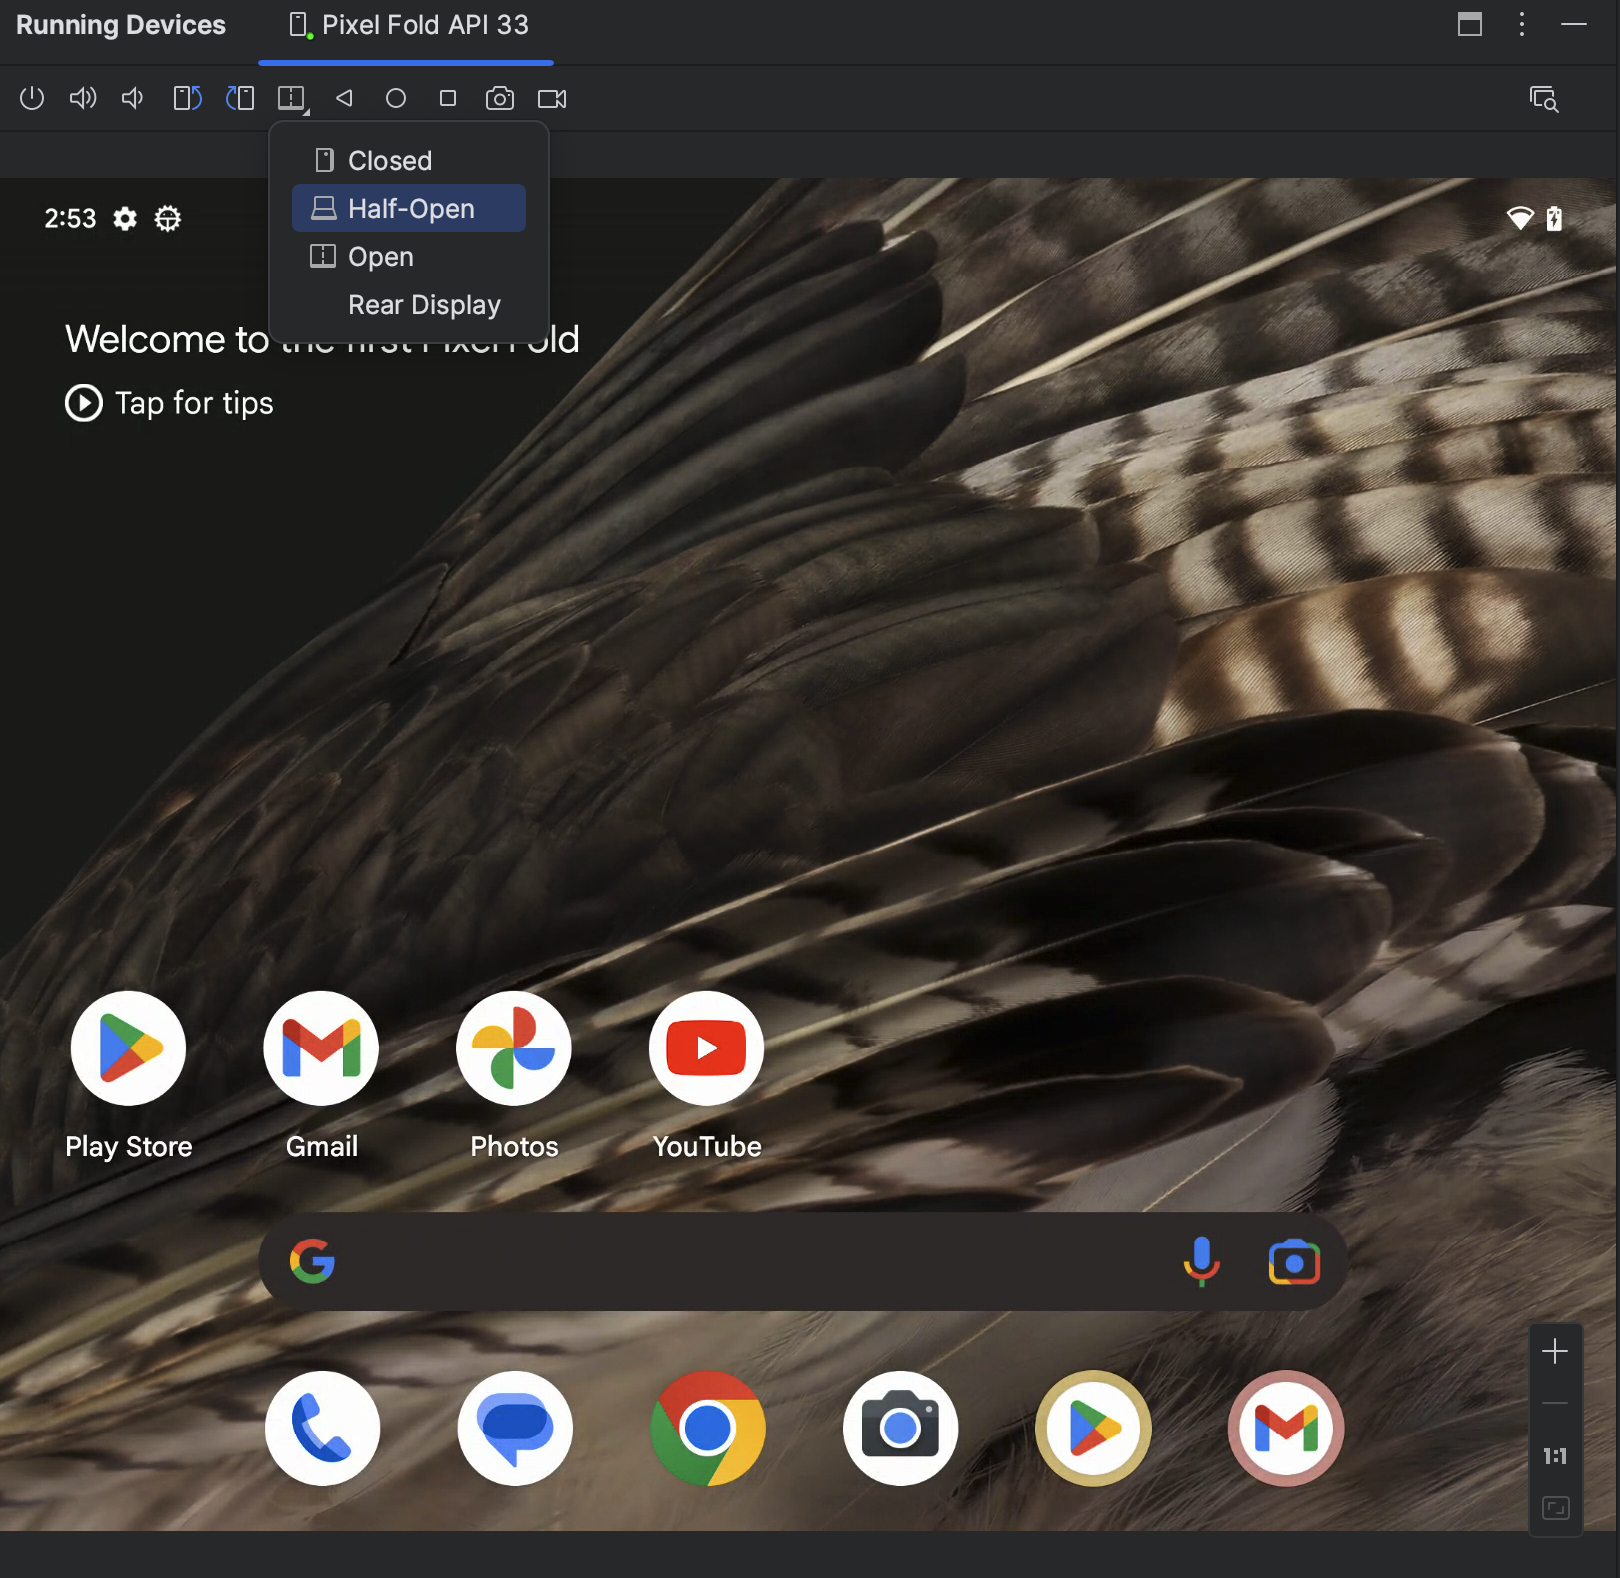Zoom in with the plus button
The width and height of the screenshot is (1620, 1578).
point(1555,1352)
